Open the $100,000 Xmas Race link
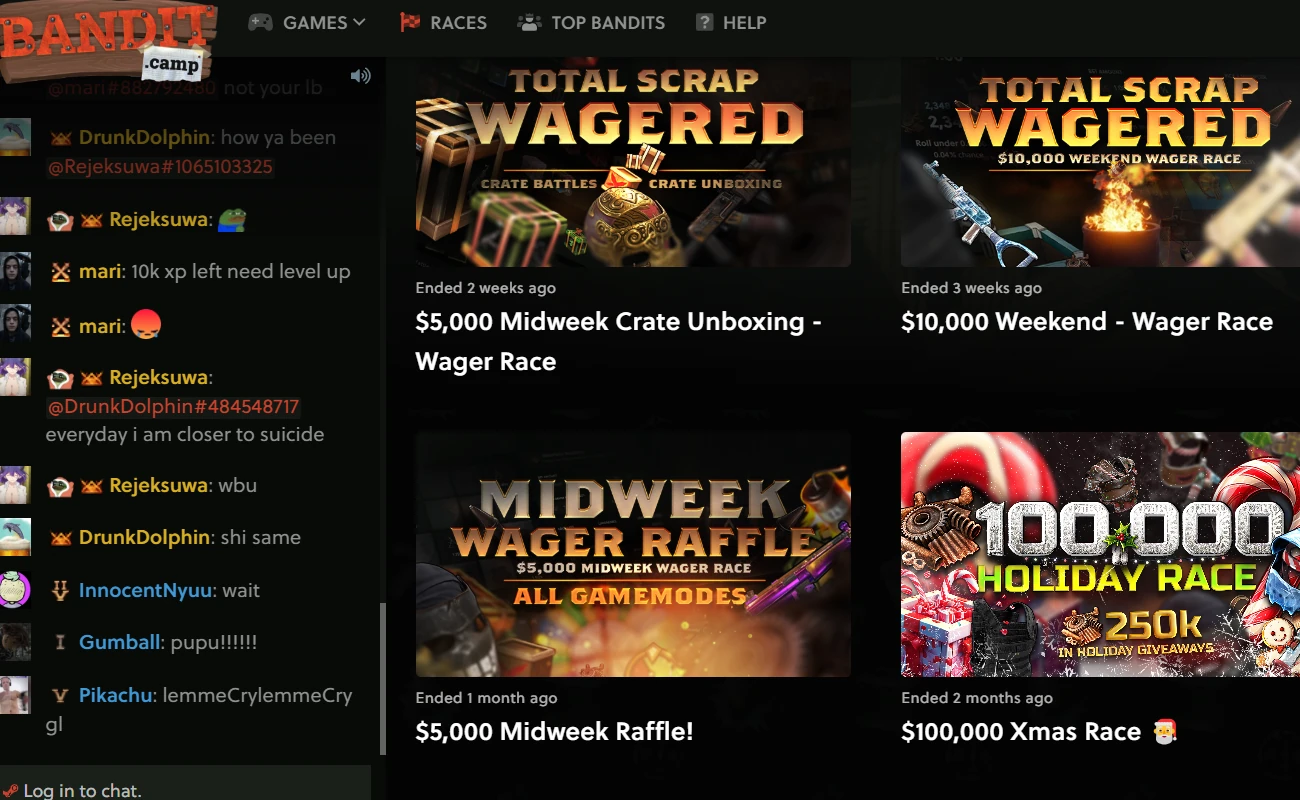1300x800 pixels. click(x=1039, y=732)
